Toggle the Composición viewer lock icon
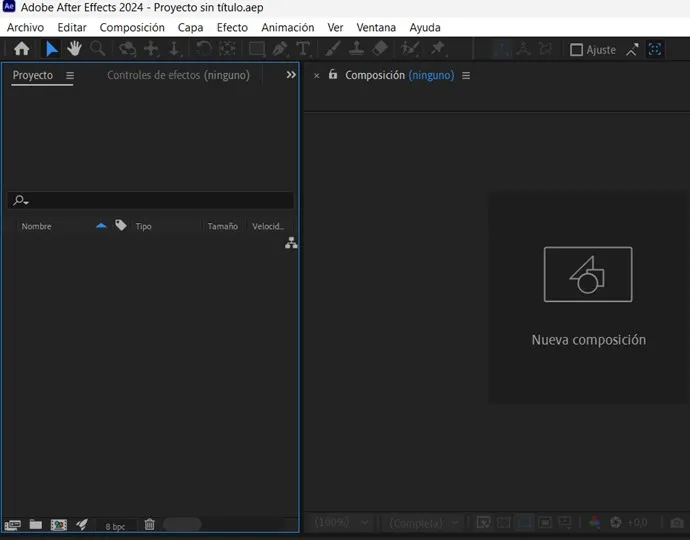 click(x=333, y=74)
